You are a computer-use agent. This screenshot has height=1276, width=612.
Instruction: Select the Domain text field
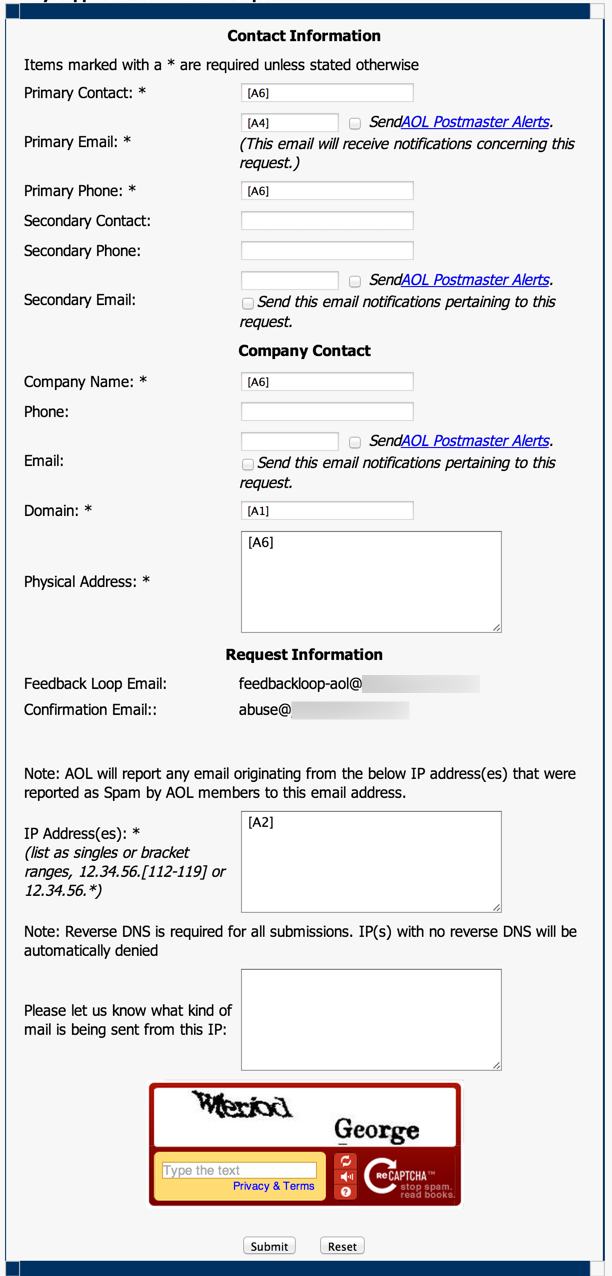pos(327,511)
